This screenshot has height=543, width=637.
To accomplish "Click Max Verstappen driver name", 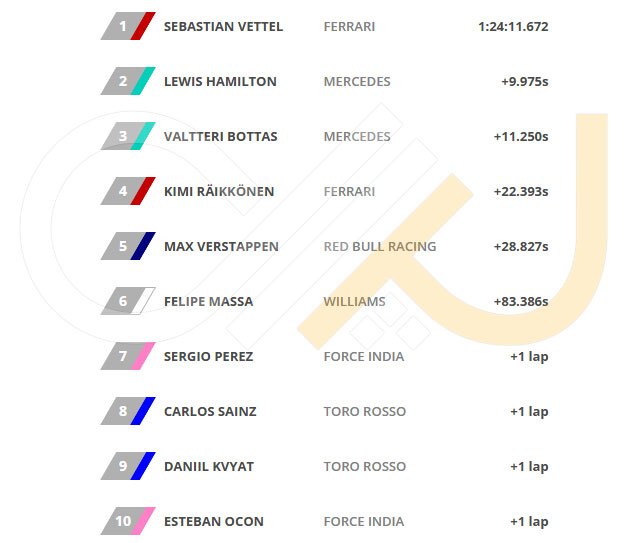I will click(x=221, y=247).
